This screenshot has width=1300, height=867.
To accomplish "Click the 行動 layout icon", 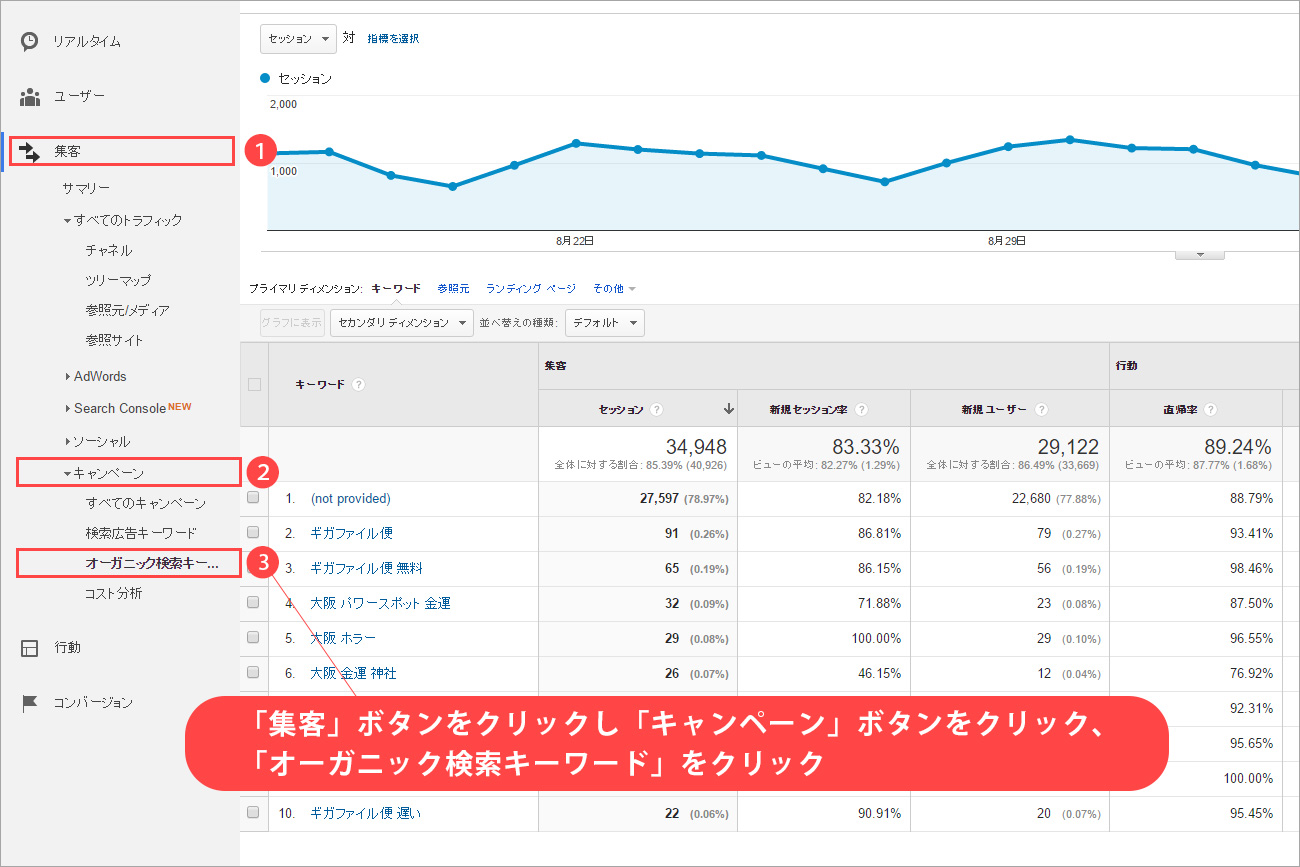I will point(30,648).
